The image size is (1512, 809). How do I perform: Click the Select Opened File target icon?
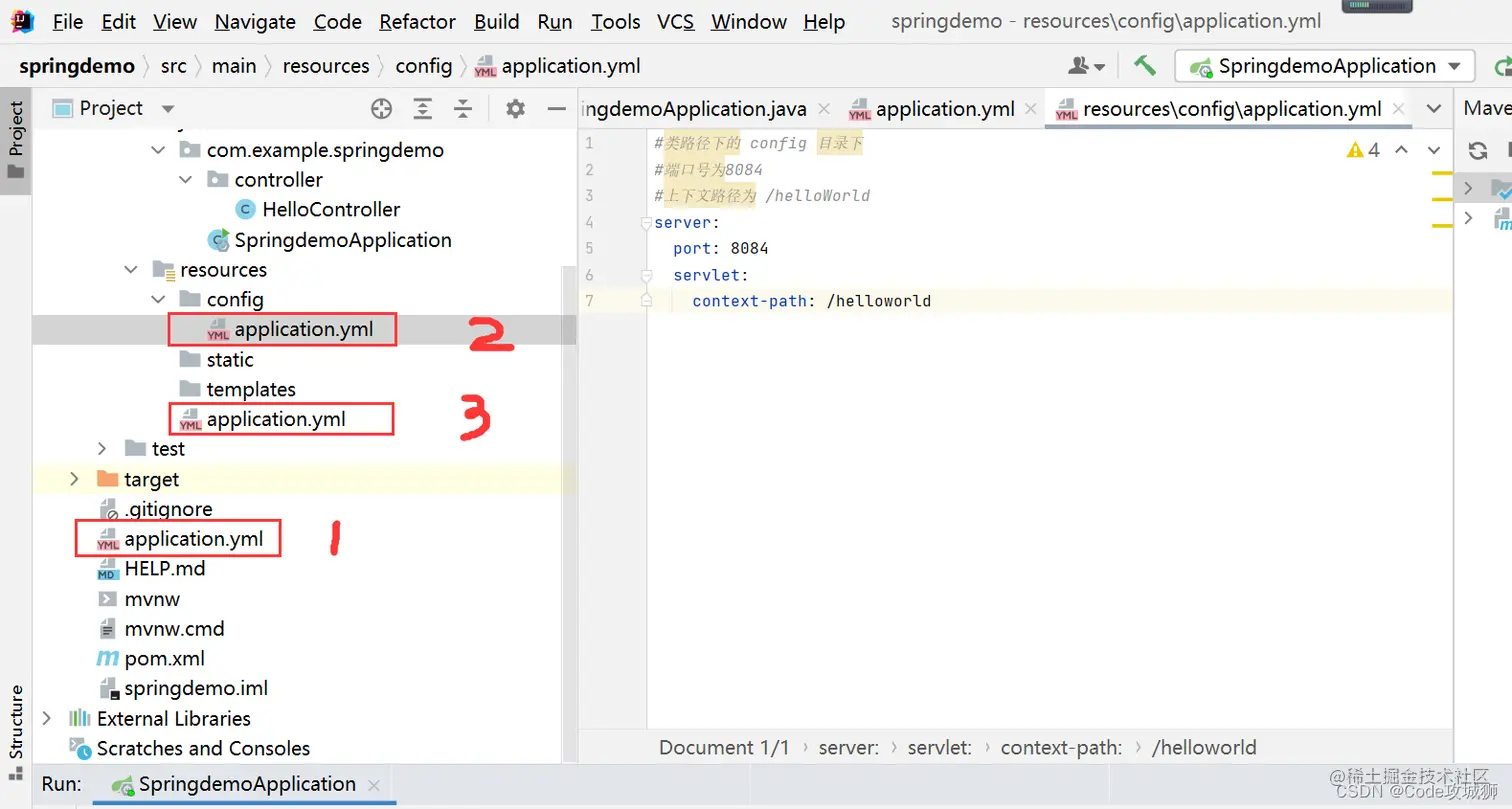click(x=381, y=109)
